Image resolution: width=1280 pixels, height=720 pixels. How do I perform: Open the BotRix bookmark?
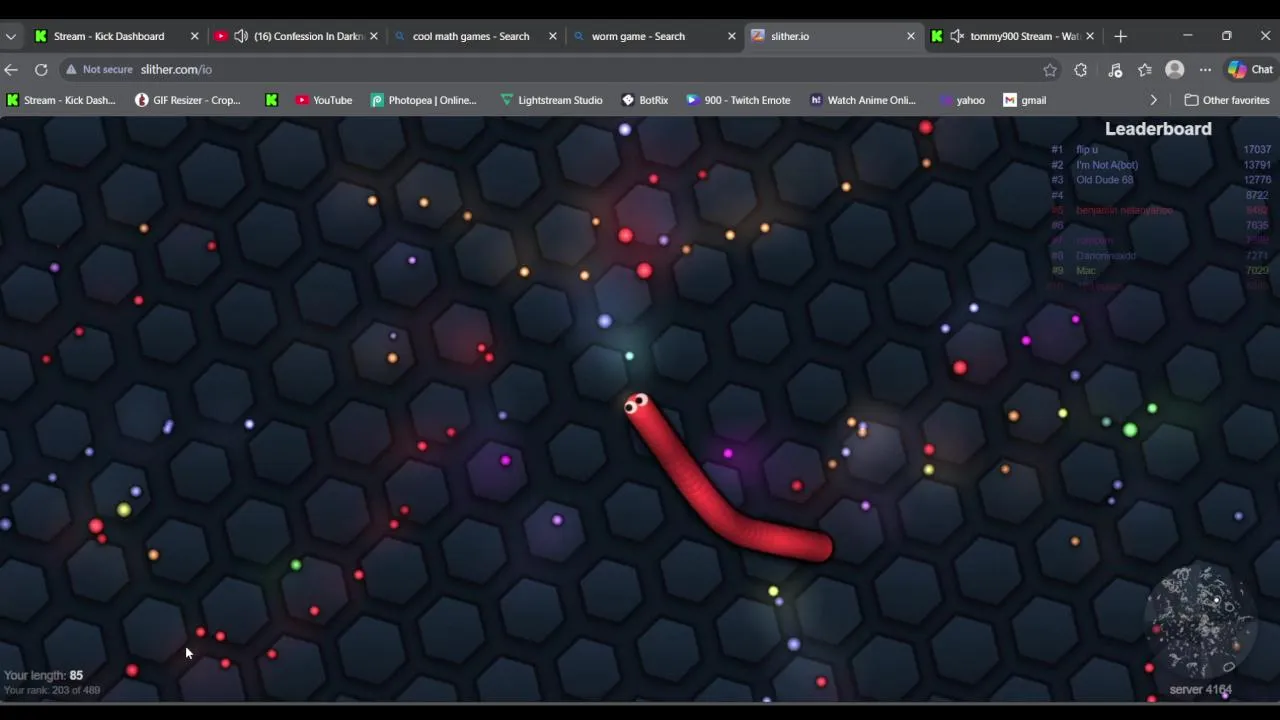point(644,100)
